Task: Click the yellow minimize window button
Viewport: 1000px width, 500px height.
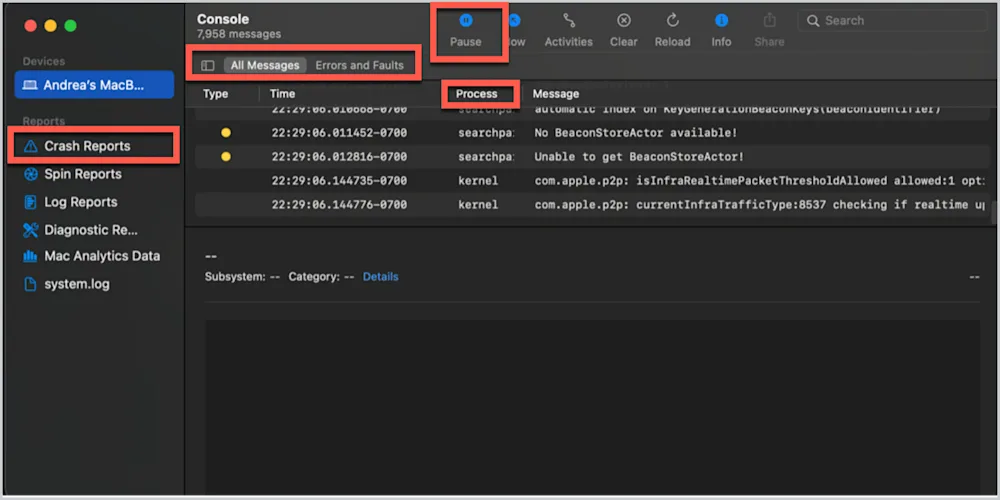Action: point(50,26)
